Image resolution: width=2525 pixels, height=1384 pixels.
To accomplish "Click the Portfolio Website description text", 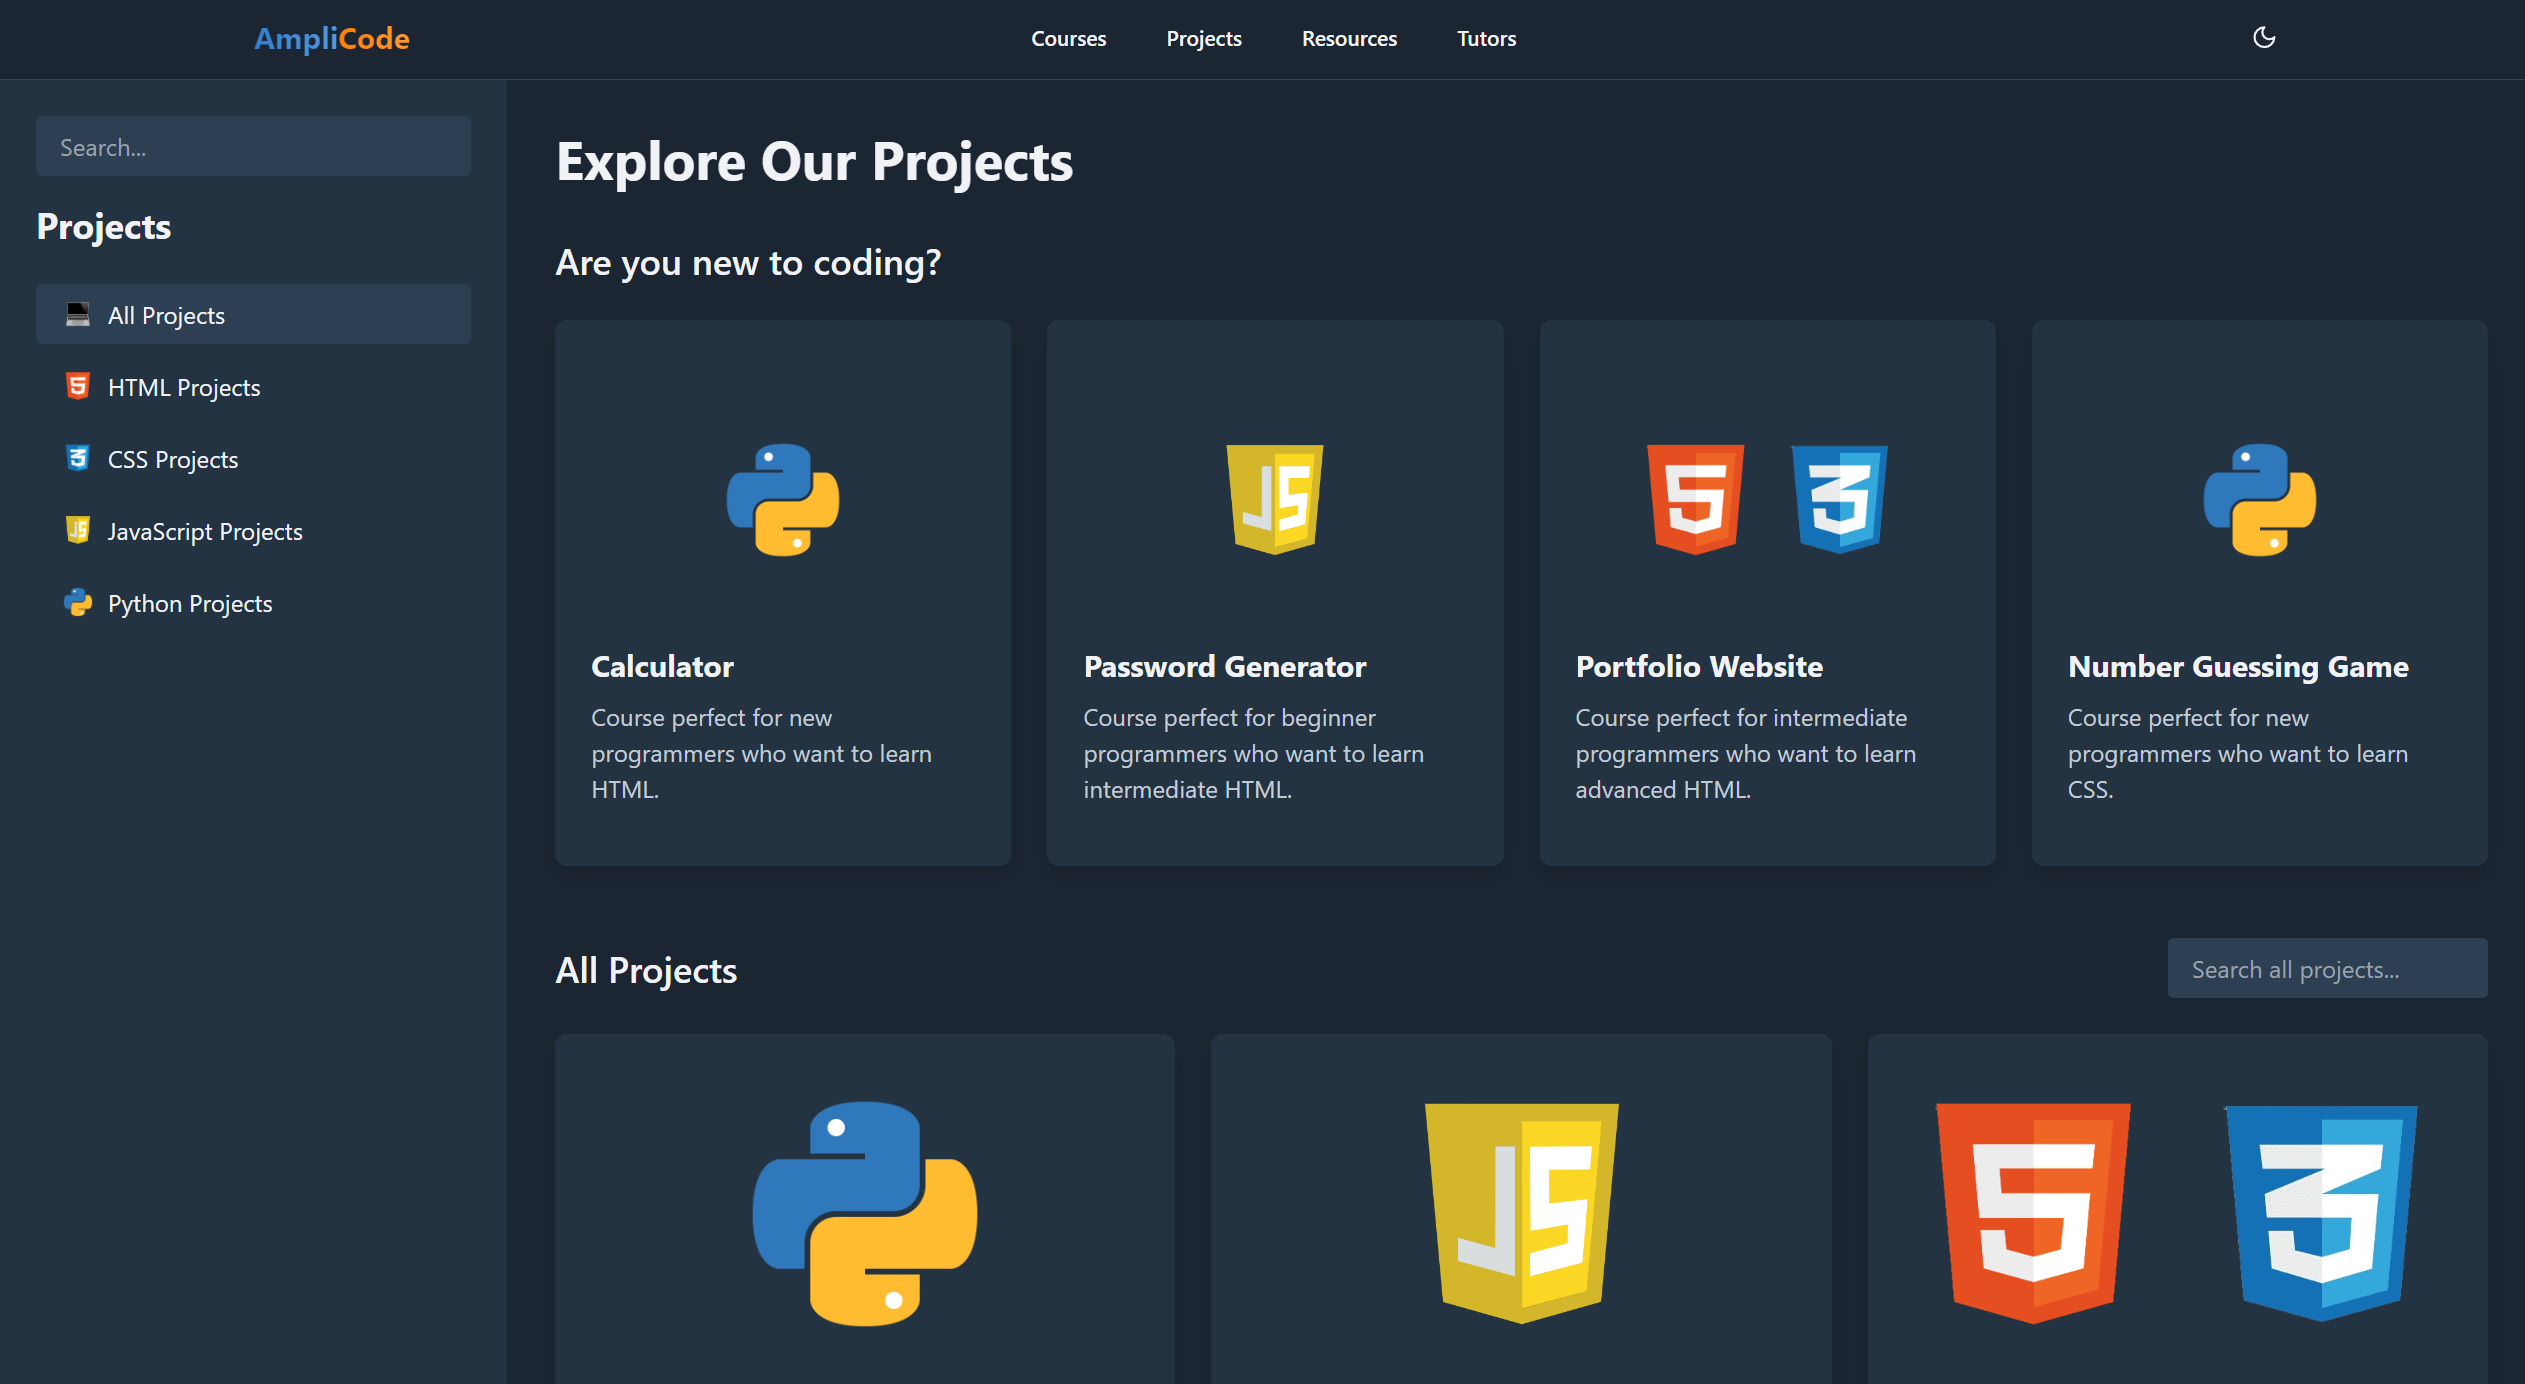I will pos(1746,753).
